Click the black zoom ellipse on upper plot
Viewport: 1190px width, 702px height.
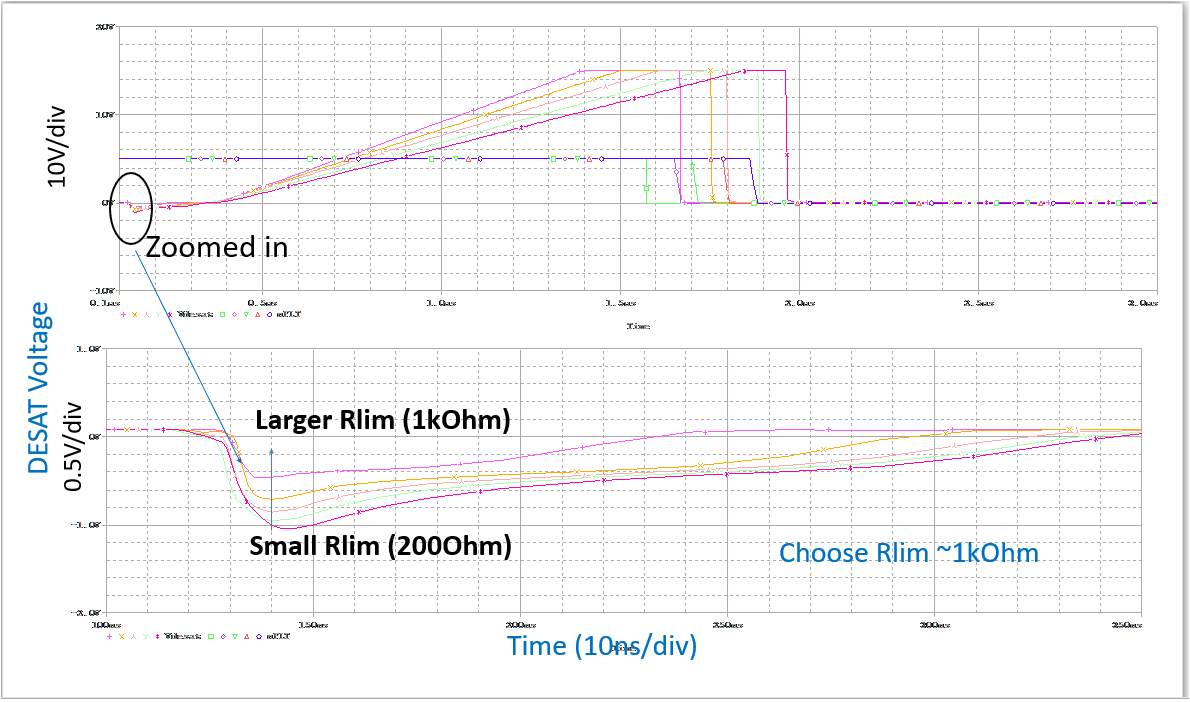click(x=132, y=207)
